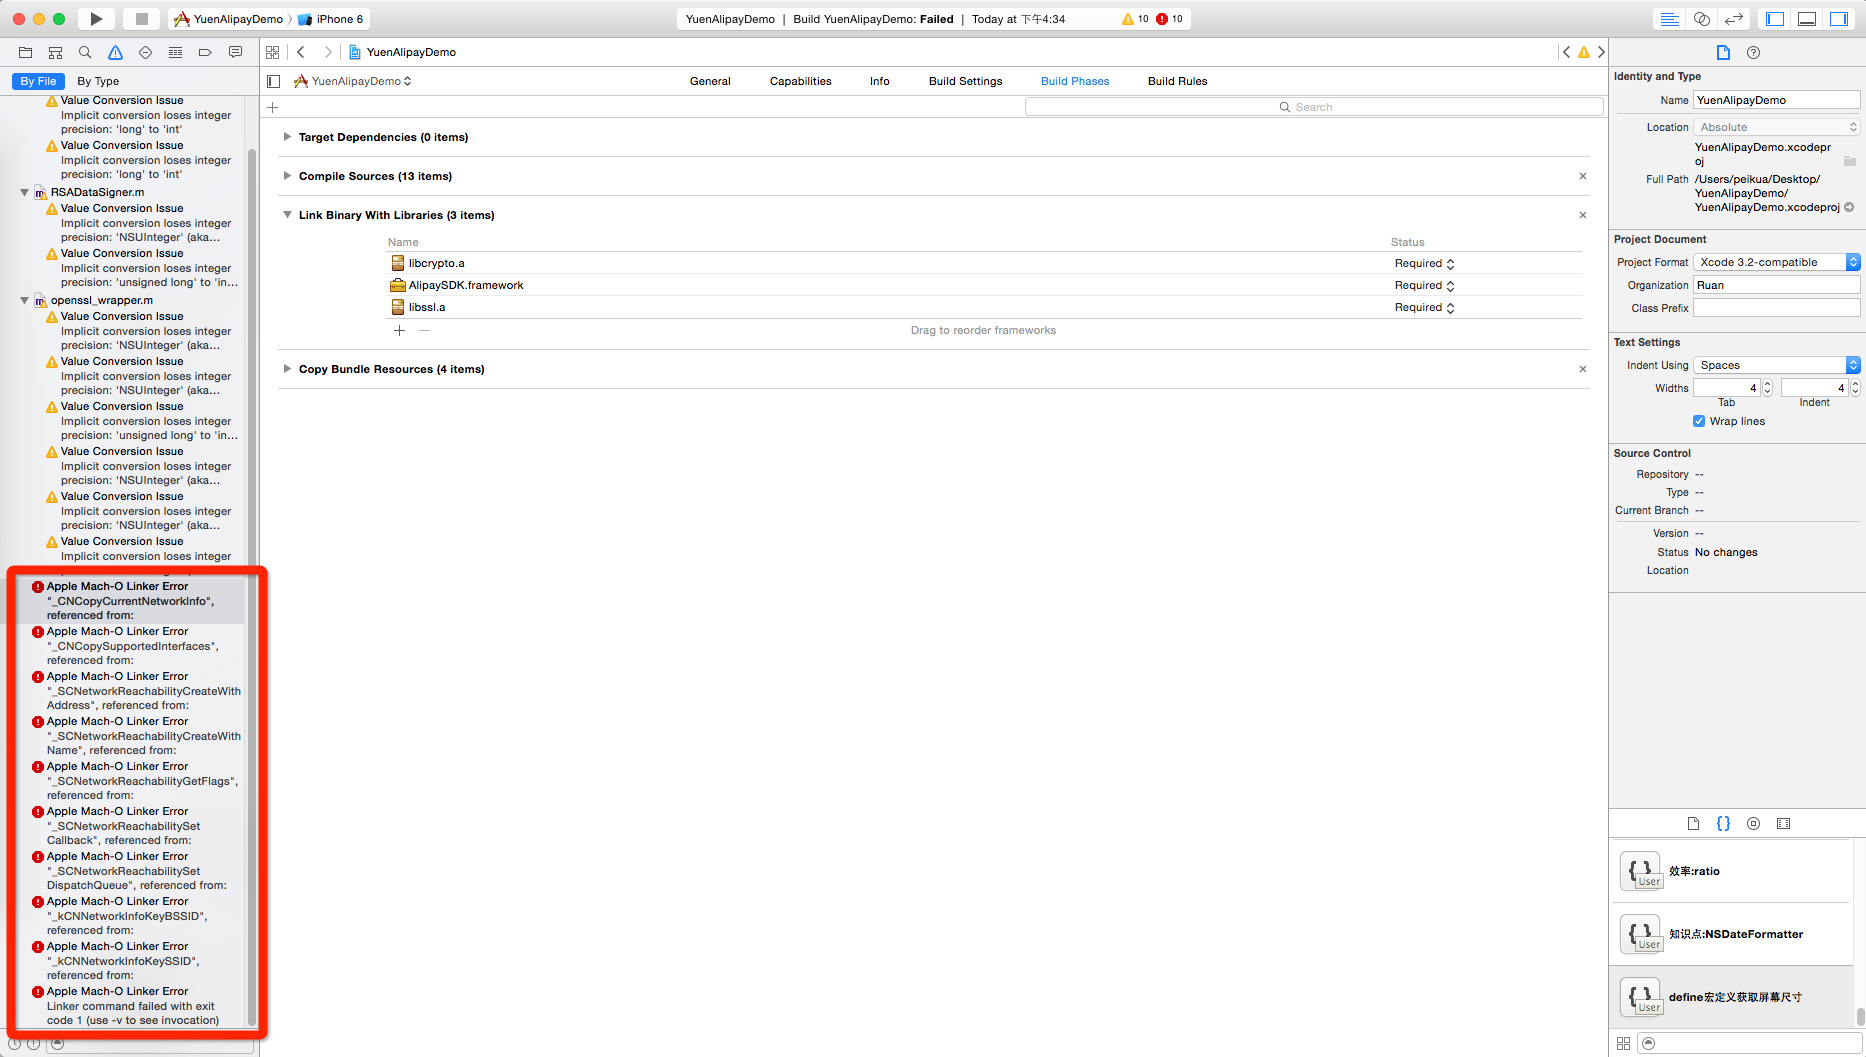Switch to the Capabilities tab
The height and width of the screenshot is (1057, 1866).
[x=800, y=81]
